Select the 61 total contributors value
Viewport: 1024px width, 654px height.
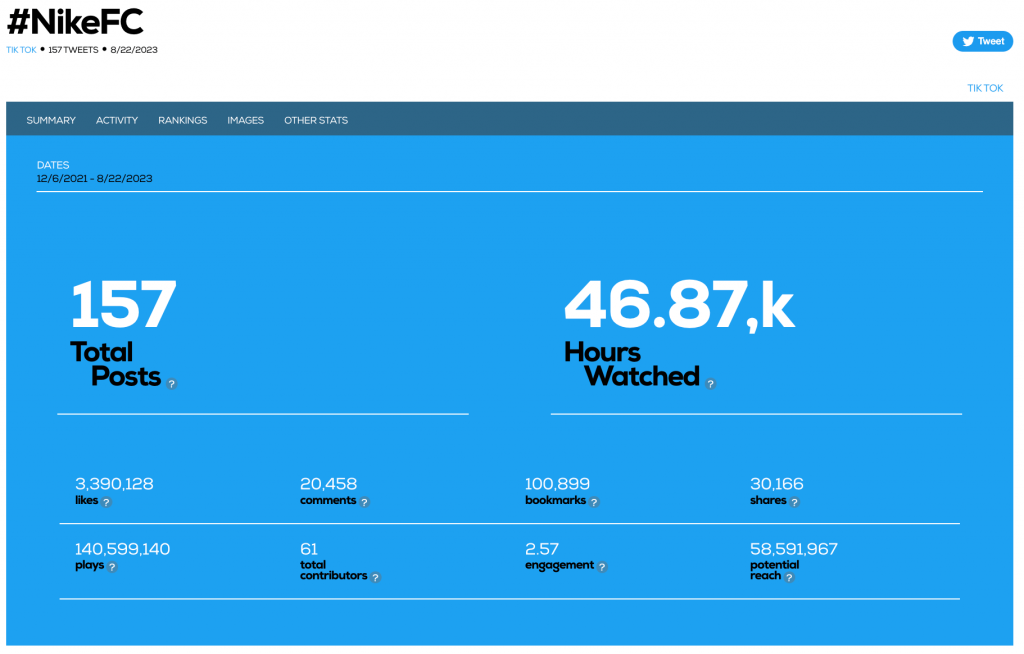pyautogui.click(x=309, y=549)
